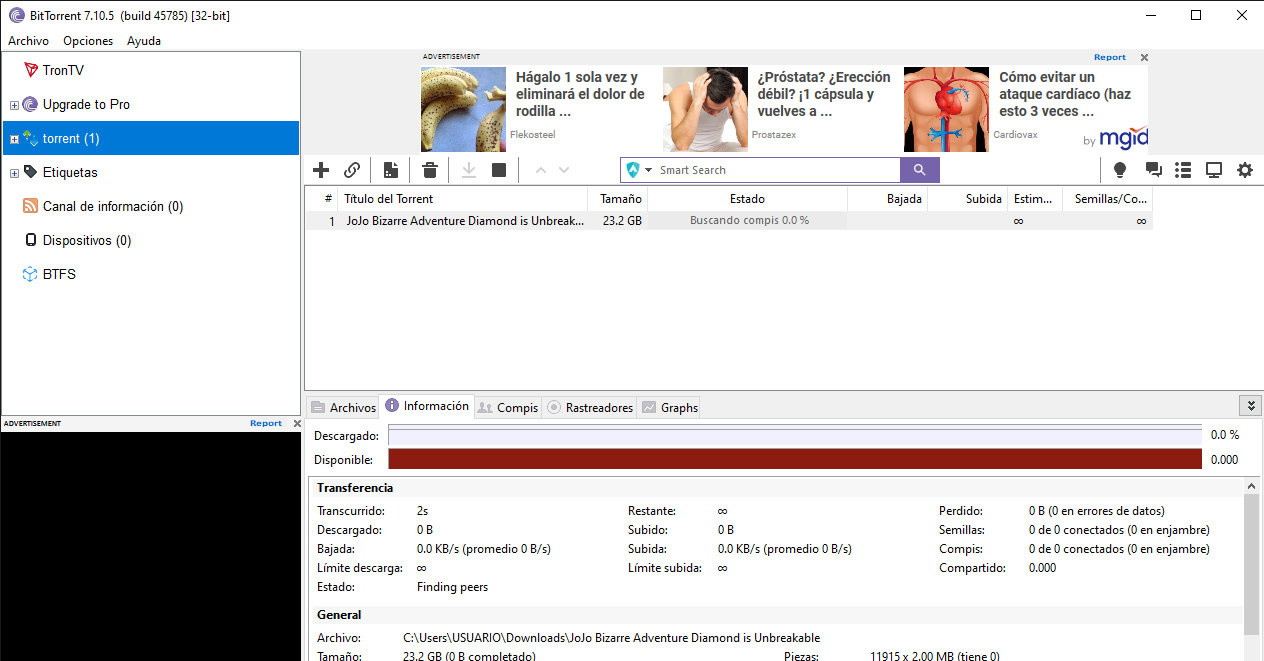Sort by Tamaño column header
The image size is (1264, 661).
[617, 199]
